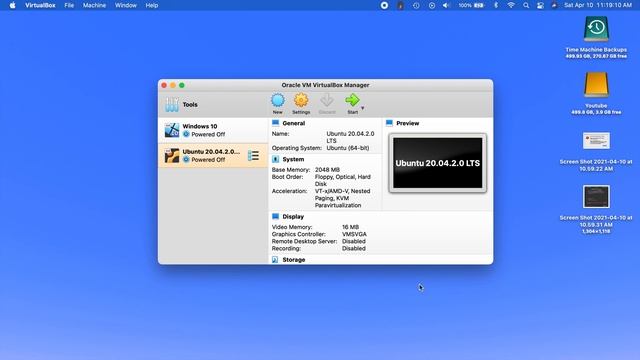The image size is (640, 360).
Task: Click the Windows 10 Powered Off status icon
Action: [x=186, y=134]
